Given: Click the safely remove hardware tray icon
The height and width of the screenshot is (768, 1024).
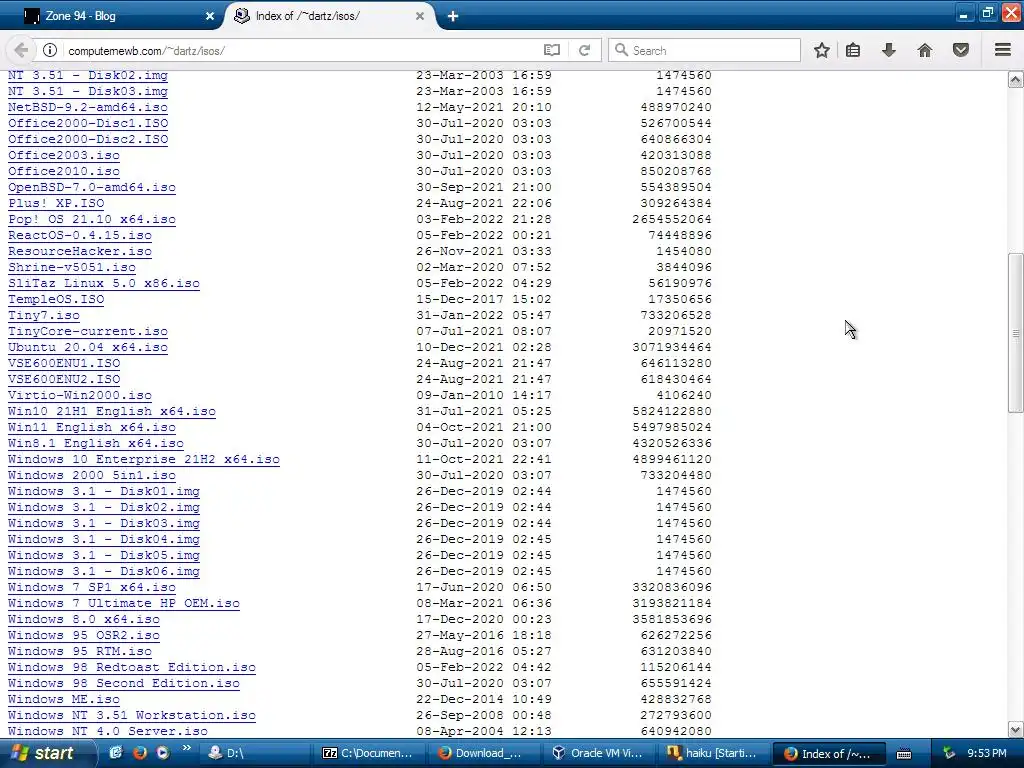Looking at the screenshot, I should click(949, 754).
